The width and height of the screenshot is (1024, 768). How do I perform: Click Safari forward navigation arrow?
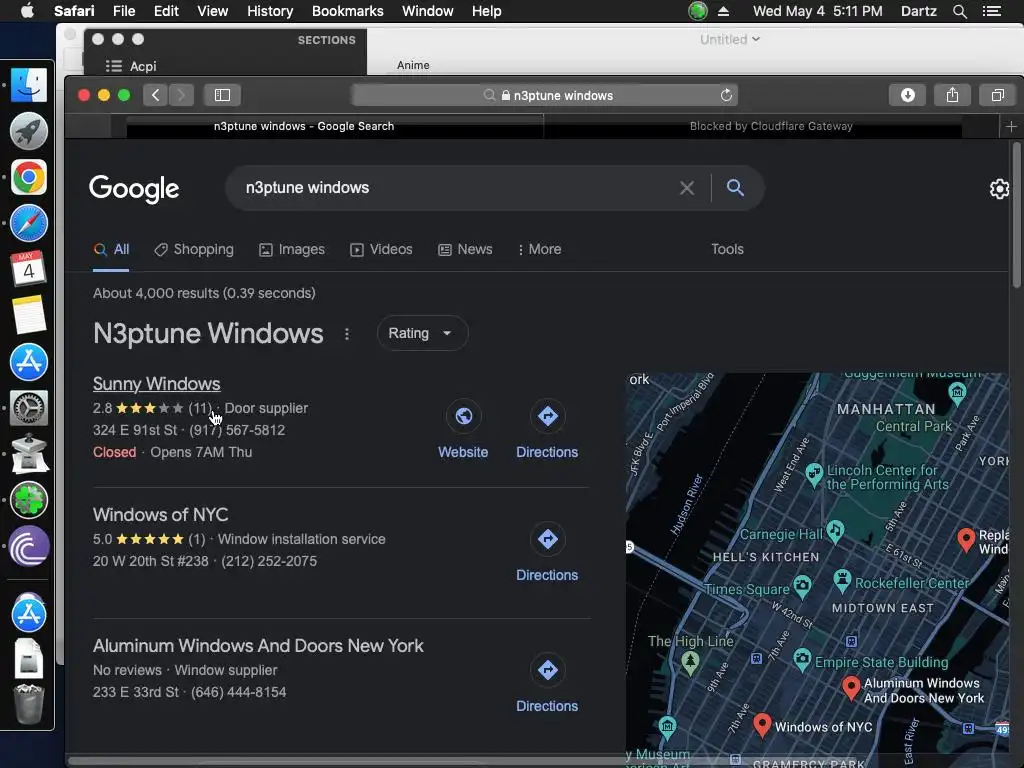coord(181,95)
